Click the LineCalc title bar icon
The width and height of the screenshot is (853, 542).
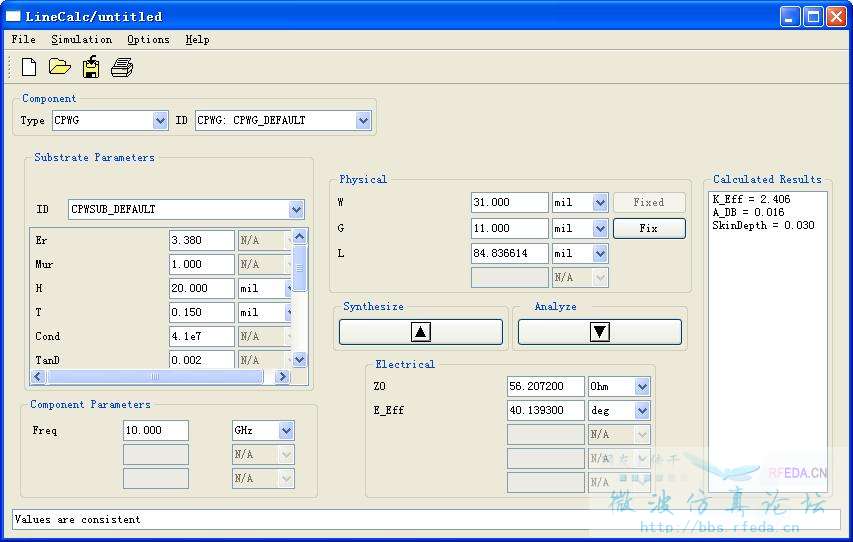coord(13,16)
